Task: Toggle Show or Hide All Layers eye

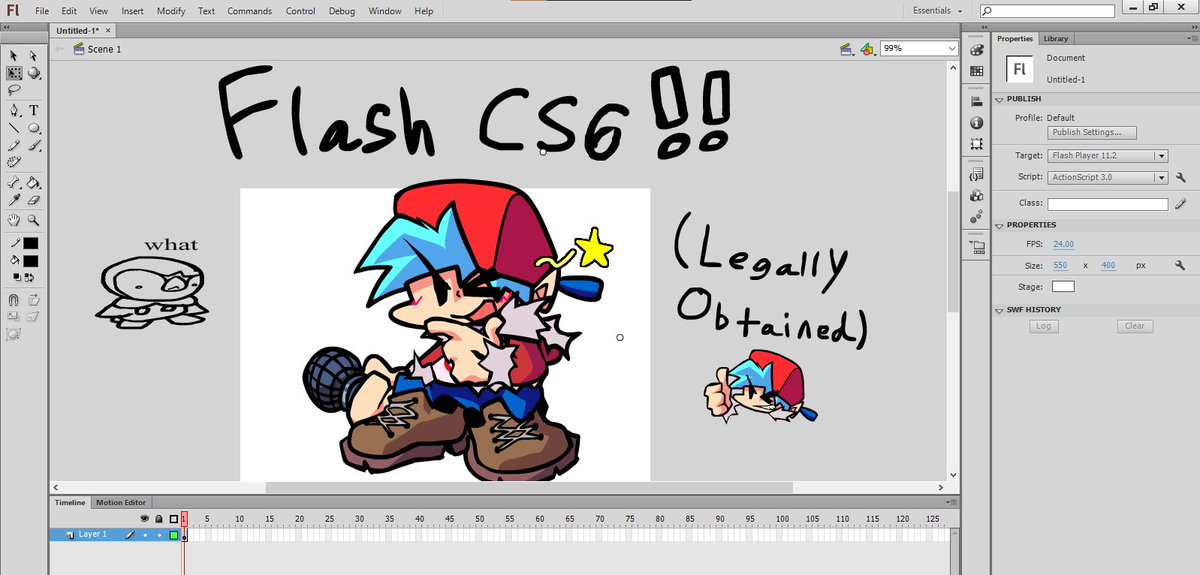Action: pyautogui.click(x=145, y=519)
